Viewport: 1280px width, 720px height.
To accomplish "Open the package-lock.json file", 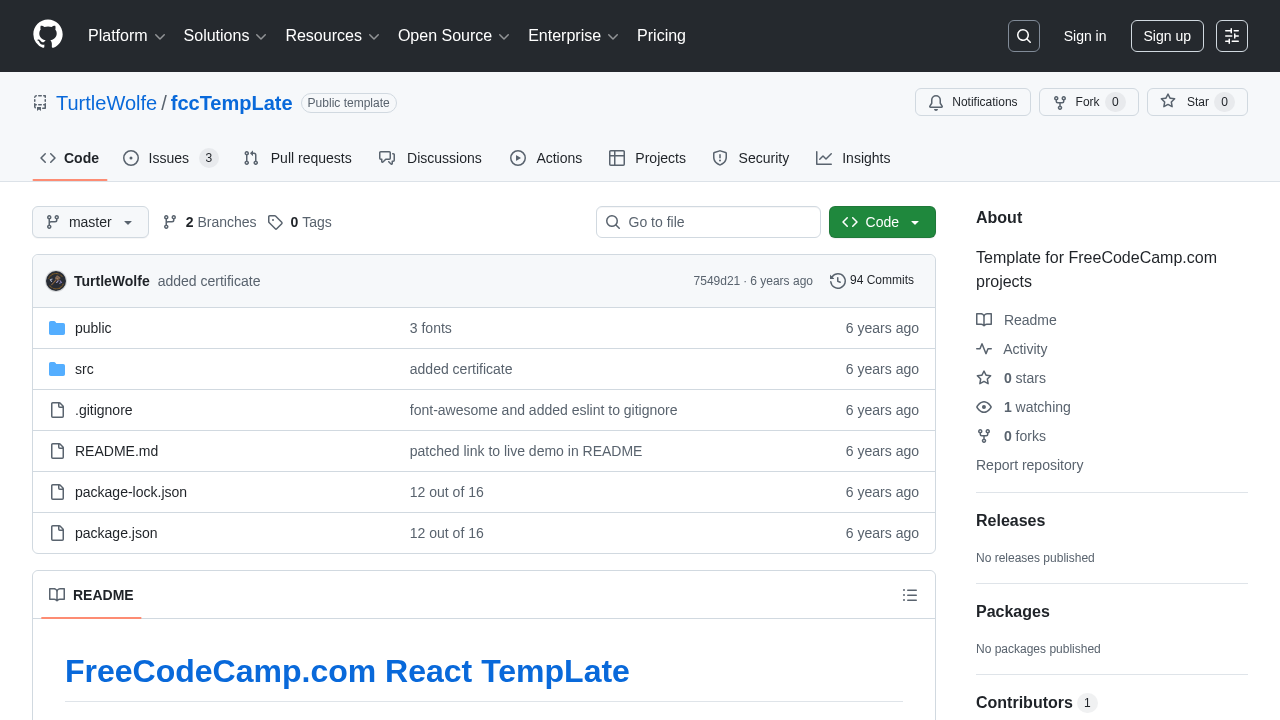I will (131, 492).
